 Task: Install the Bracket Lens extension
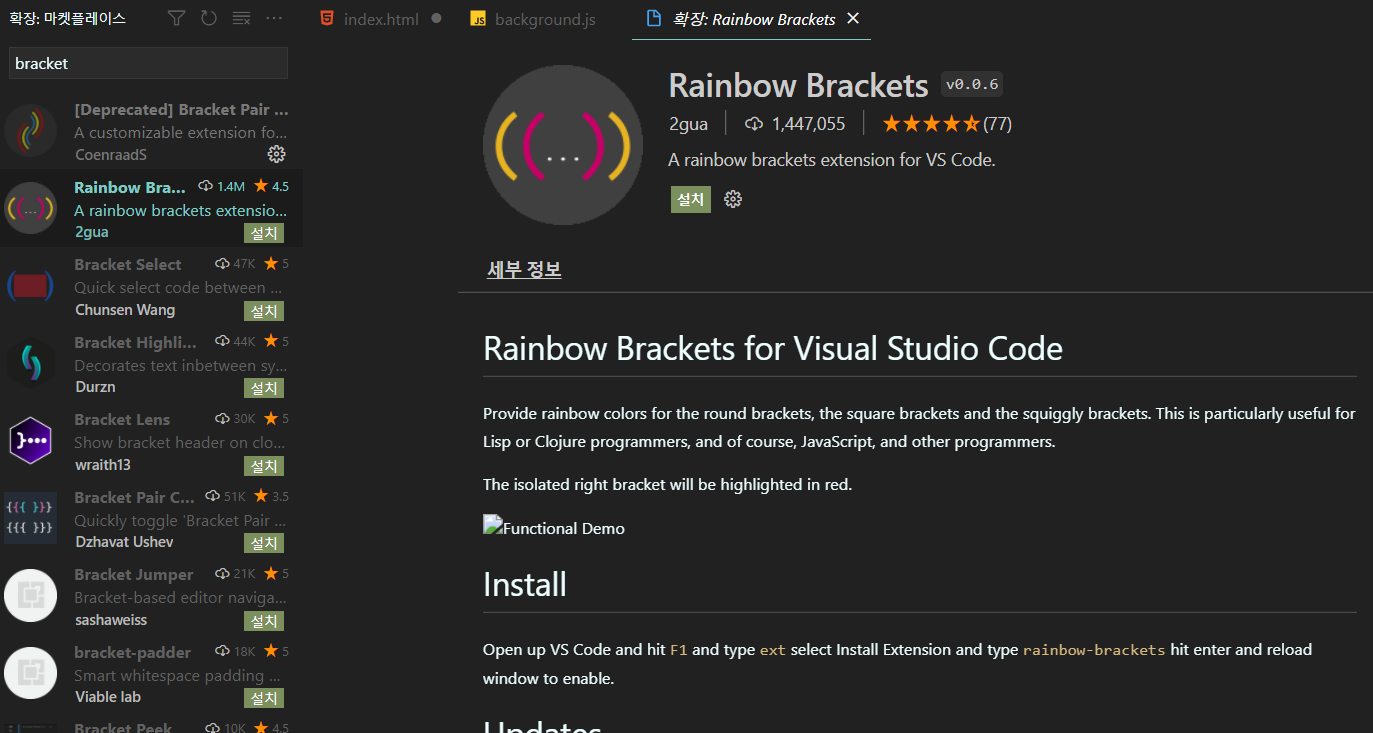pyautogui.click(x=264, y=466)
